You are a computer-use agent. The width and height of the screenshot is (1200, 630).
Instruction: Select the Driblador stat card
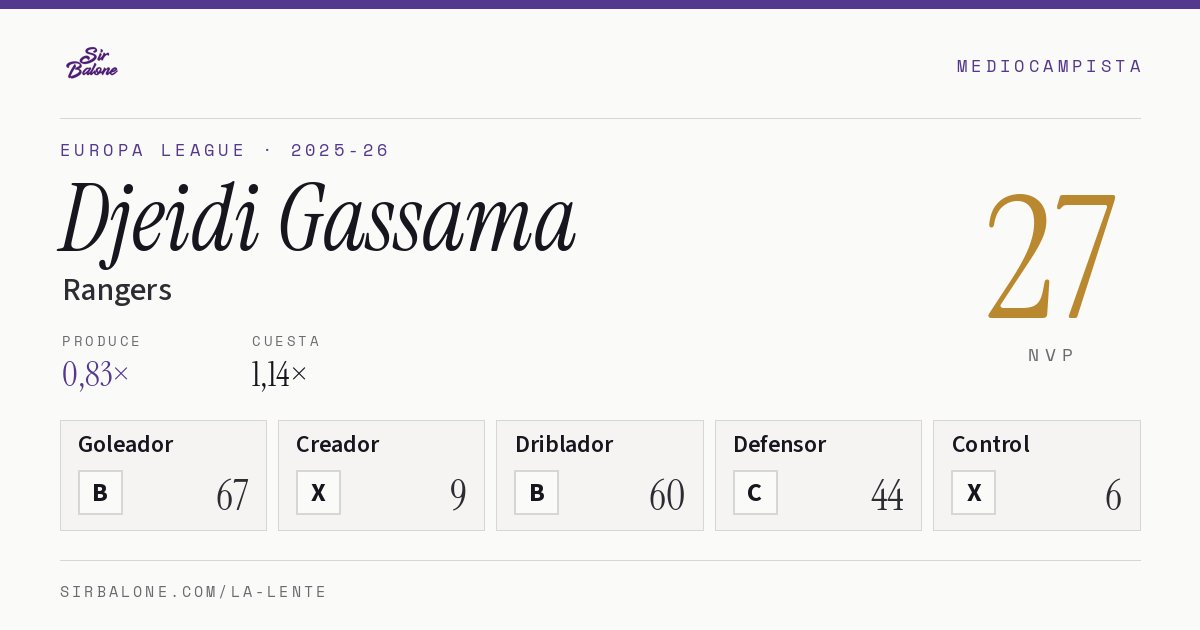click(x=600, y=475)
